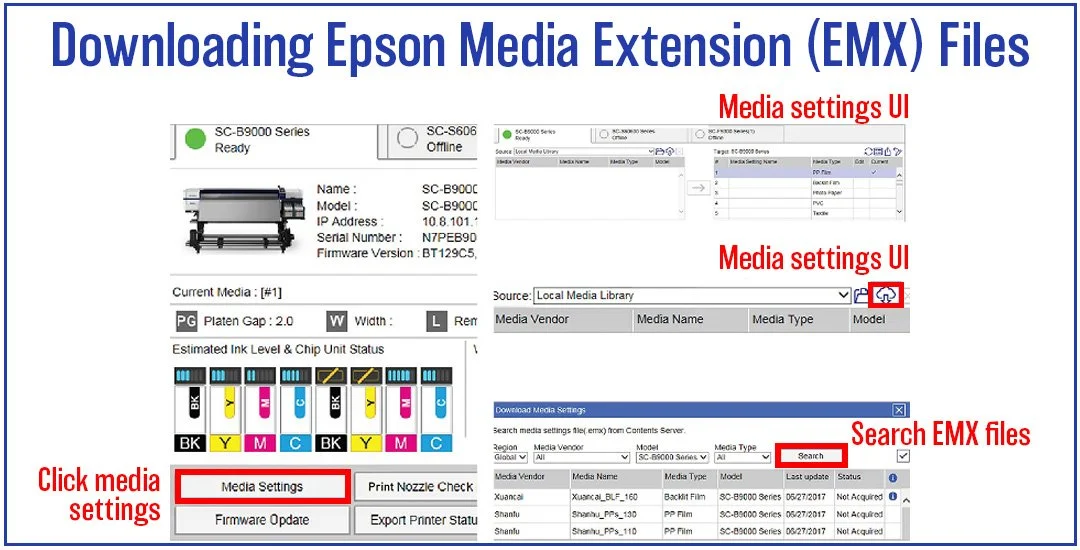This screenshot has width=1080, height=550.
Task: Click the tag icon above the Target list
Action: click(x=897, y=151)
